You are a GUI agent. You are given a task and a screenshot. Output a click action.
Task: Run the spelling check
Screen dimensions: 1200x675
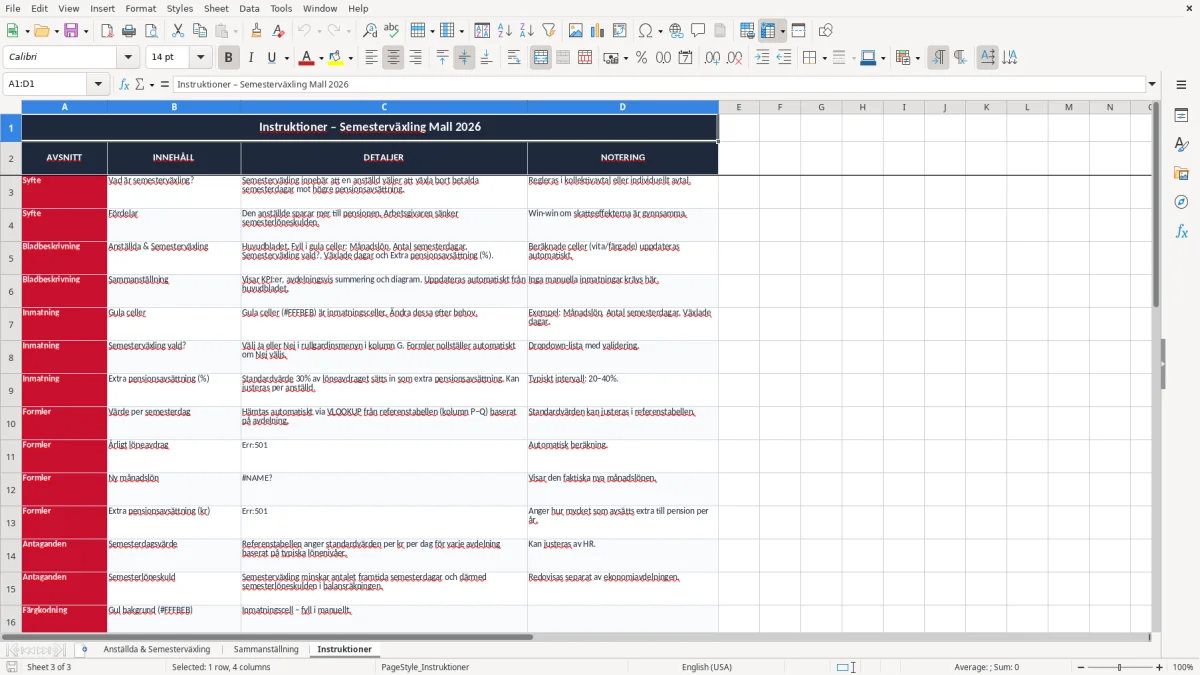[x=391, y=31]
